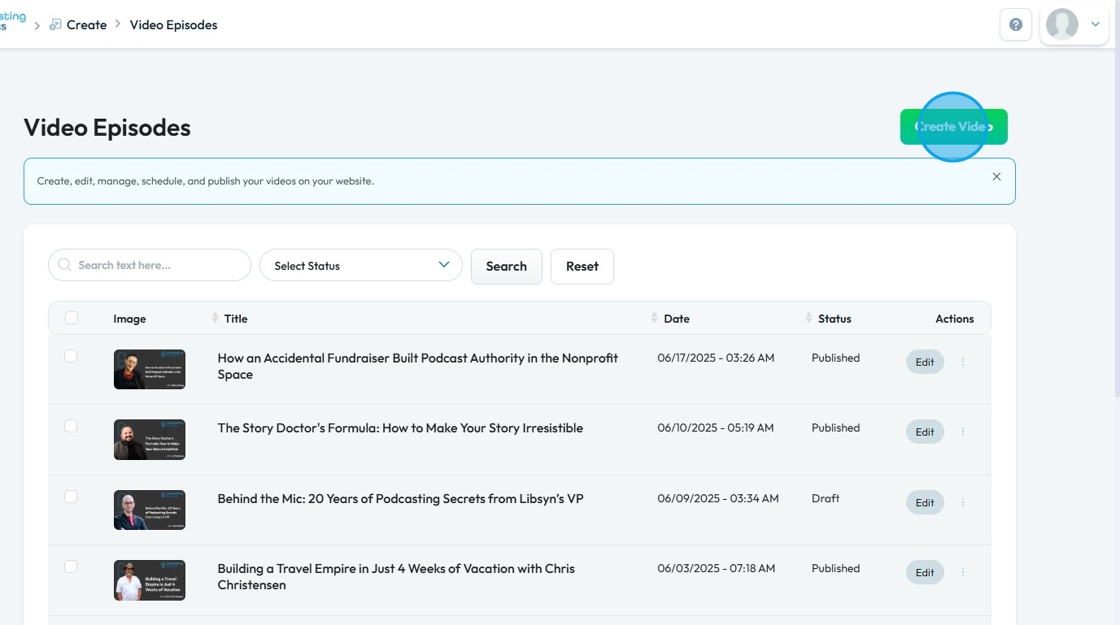The height and width of the screenshot is (625, 1120).
Task: Open three-dot menu for Story Doctor's Formula episode
Action: point(963,432)
